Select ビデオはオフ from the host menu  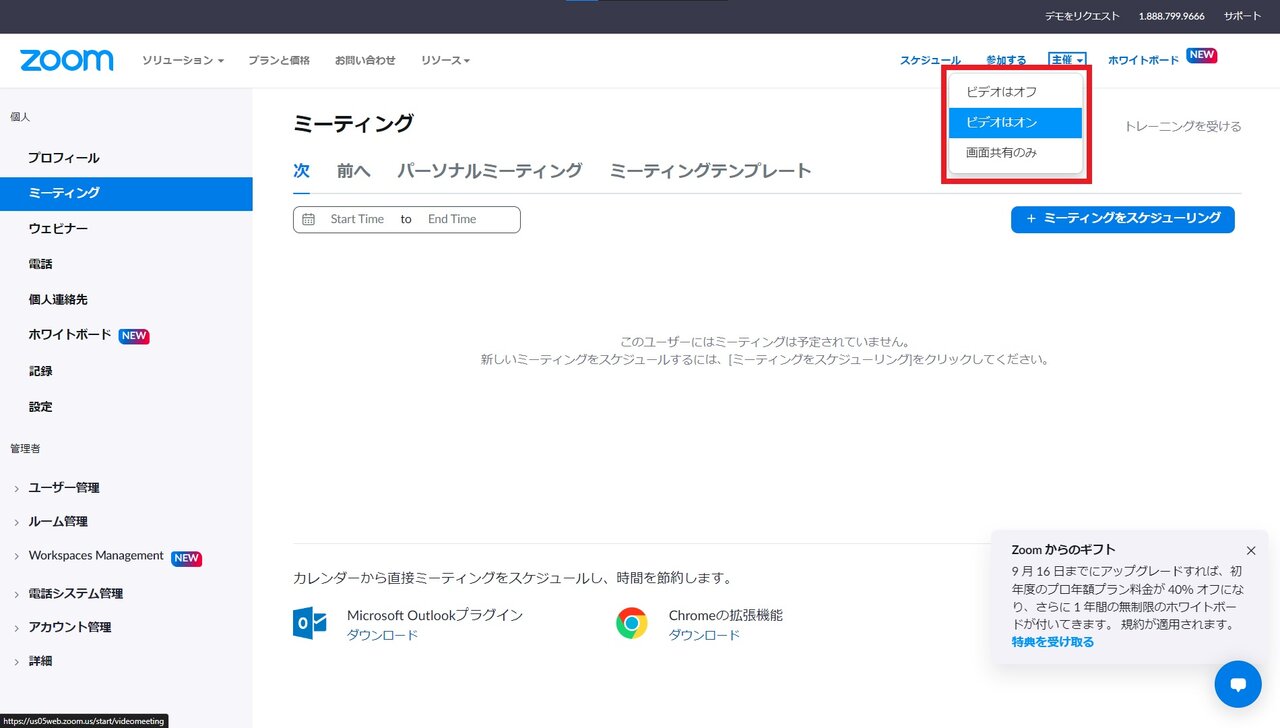1015,91
